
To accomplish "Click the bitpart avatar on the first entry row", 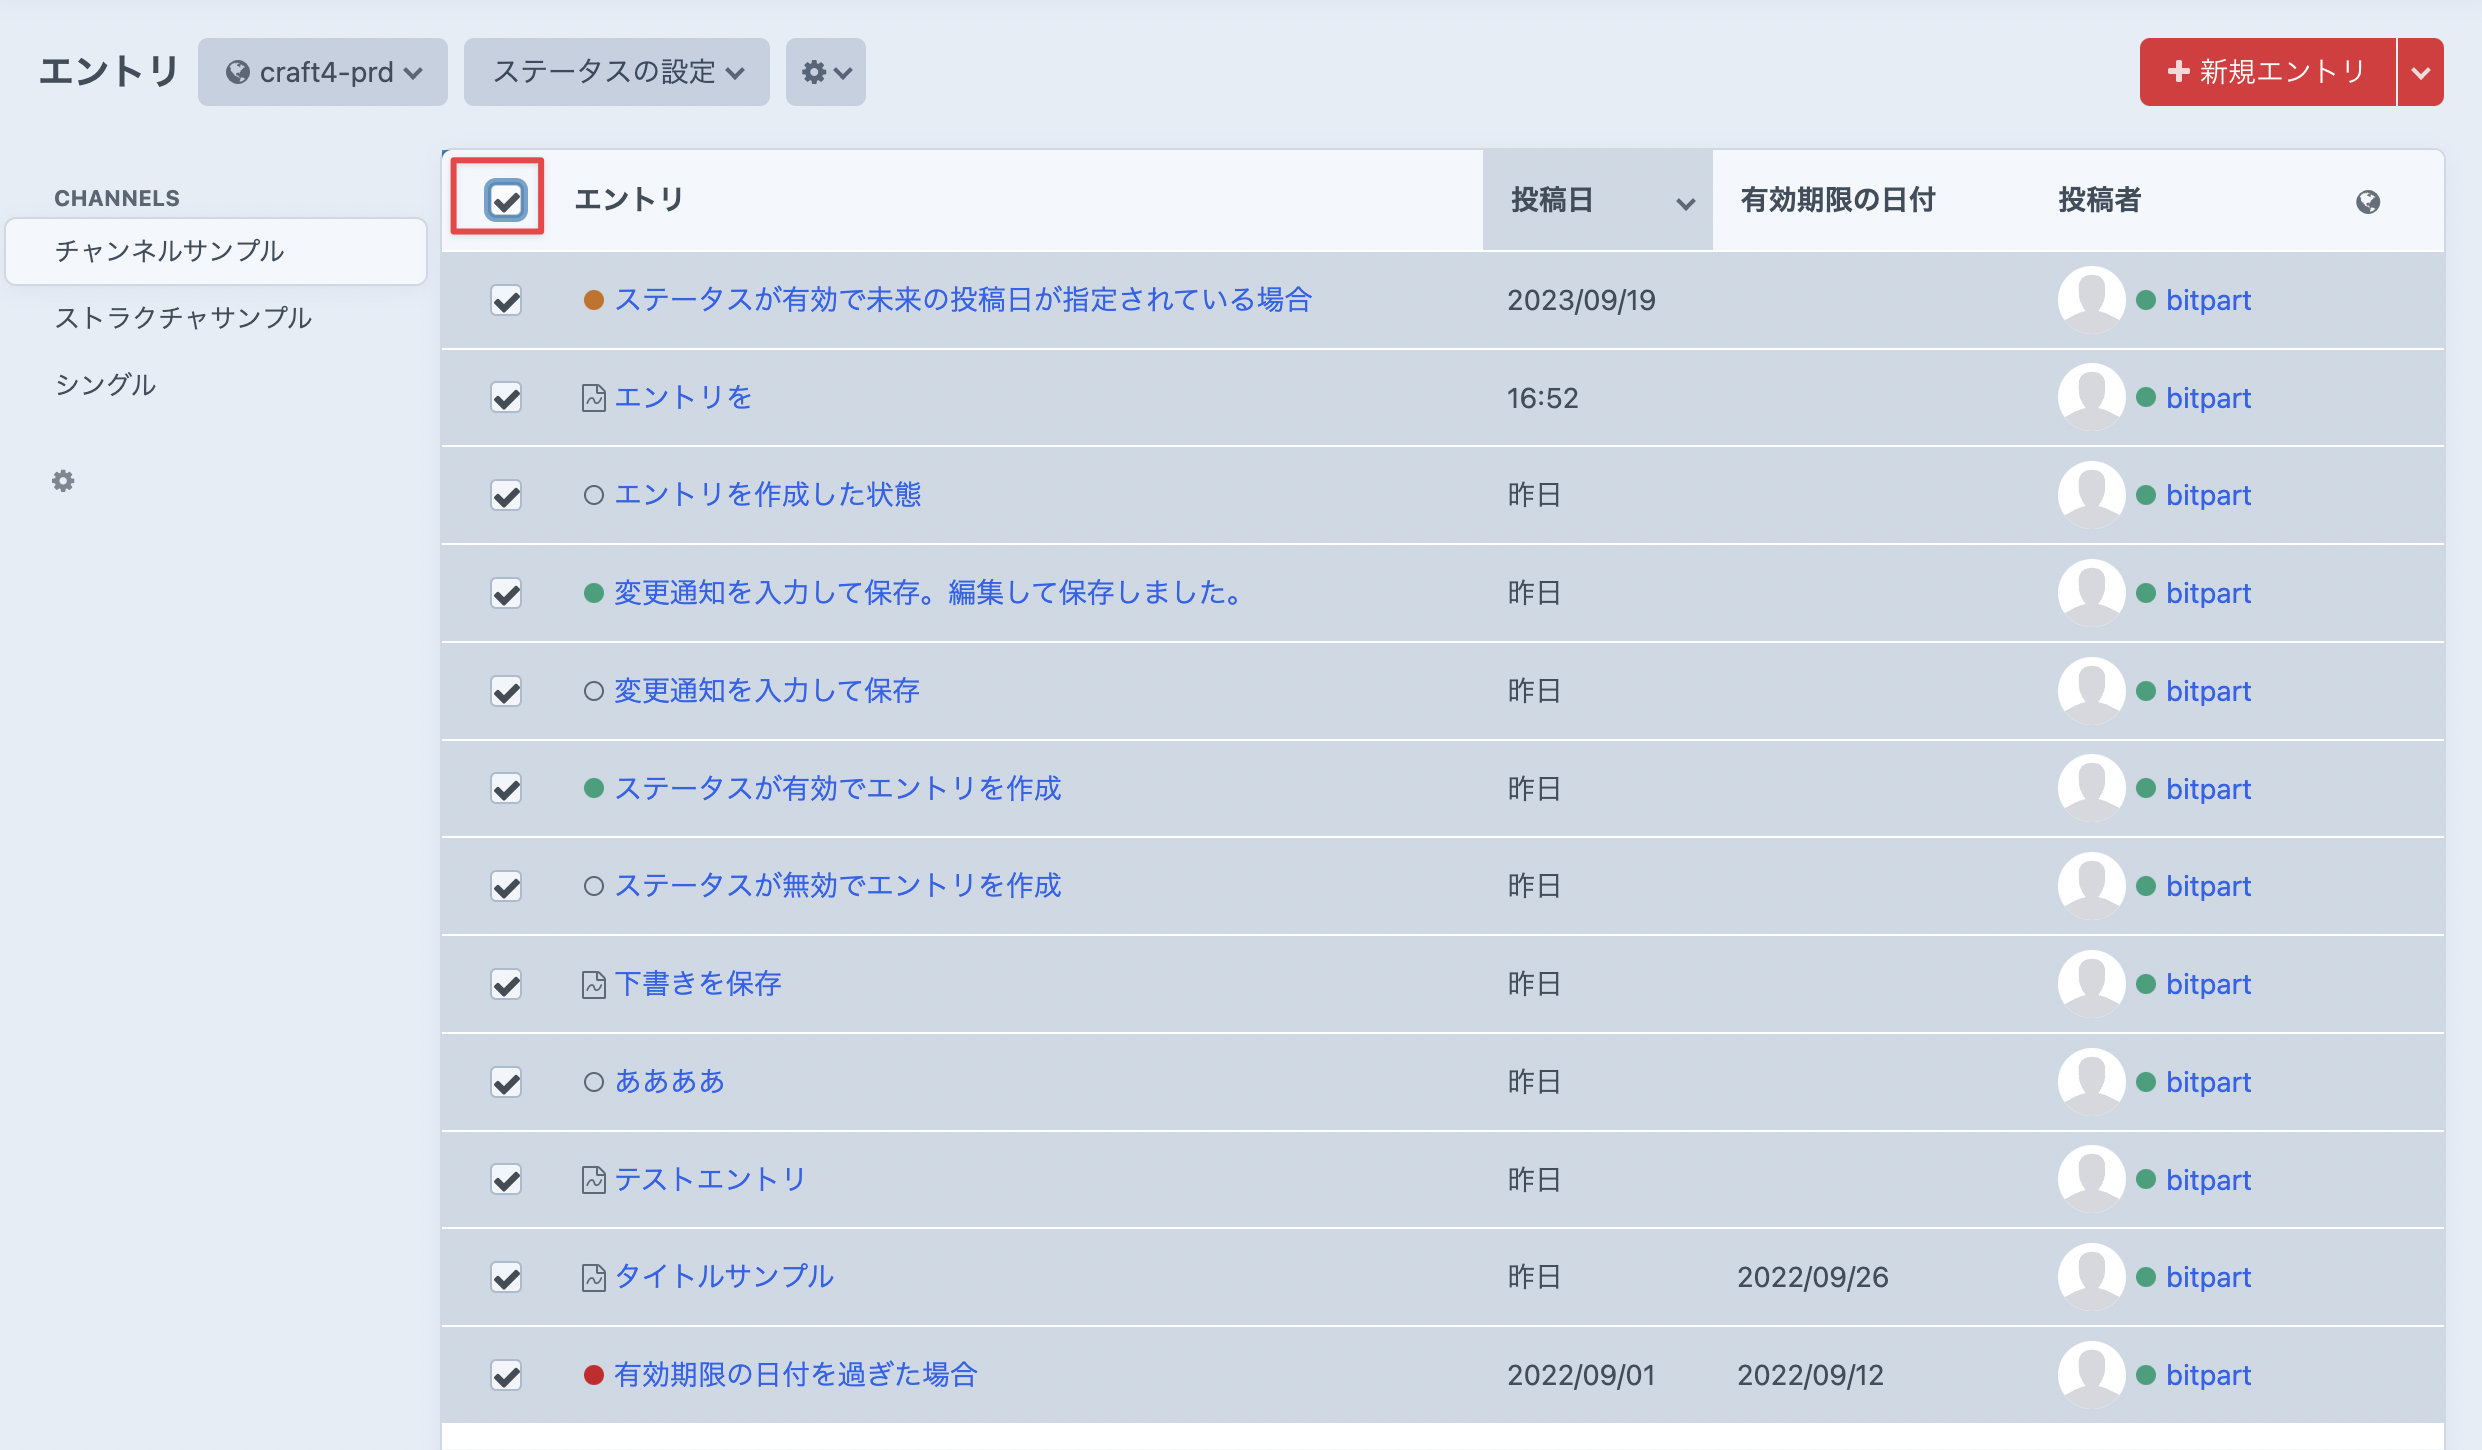I will tap(2090, 299).
